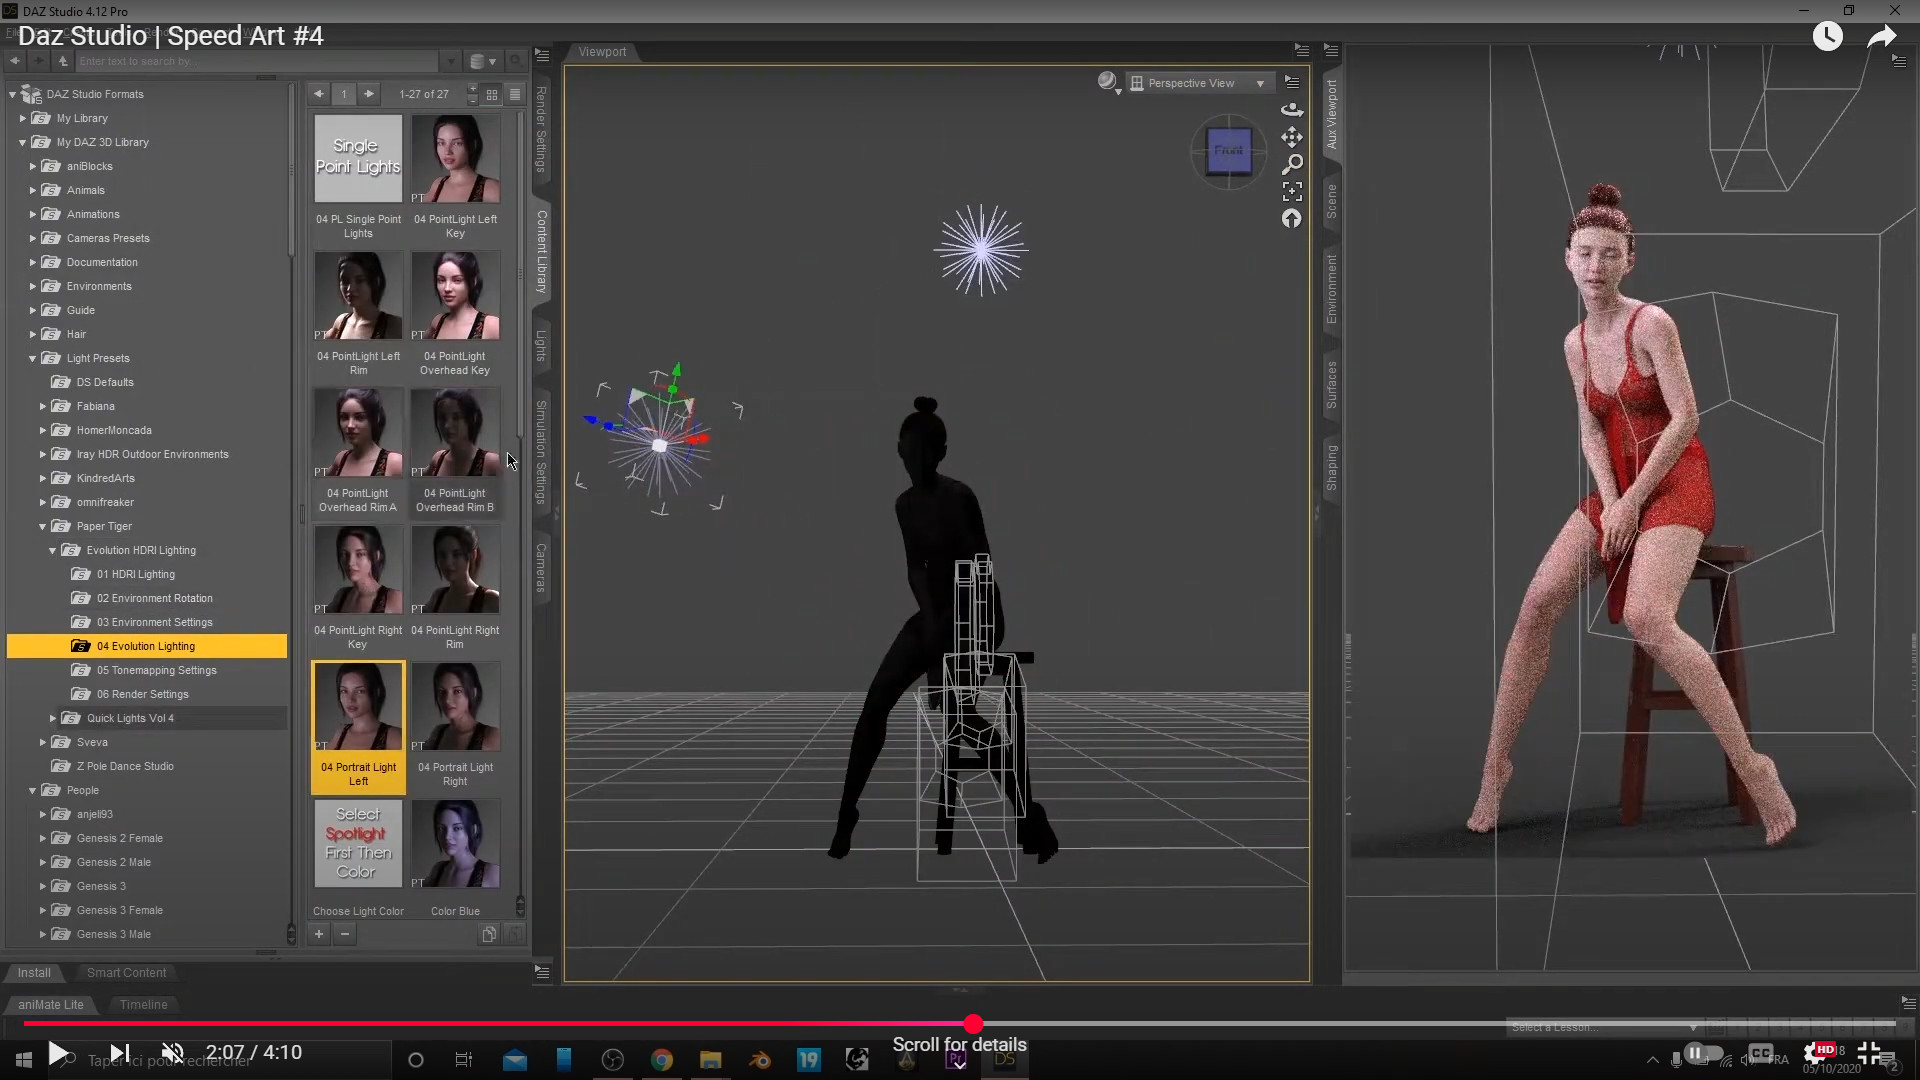The image size is (1920, 1080).
Task: Click the reset camera arrow control
Action: coord(1292,218)
